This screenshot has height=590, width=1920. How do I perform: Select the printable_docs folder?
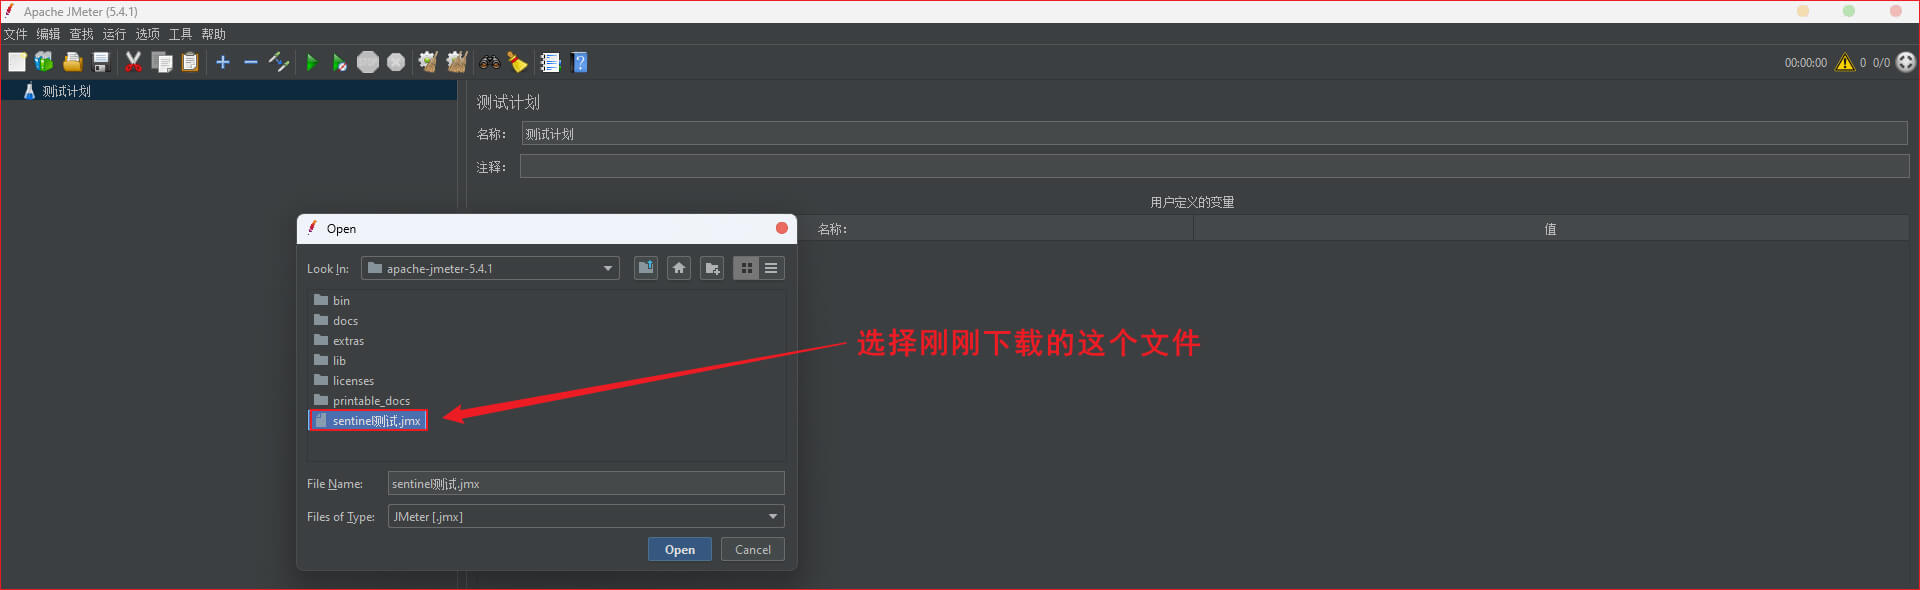[362, 400]
